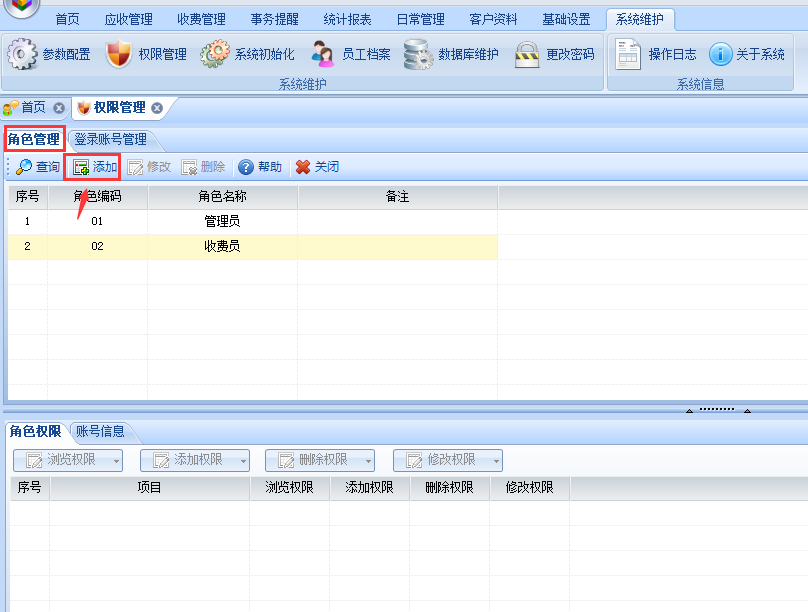Open 统计报表 ribbon menu
The image size is (808, 612).
(347, 20)
